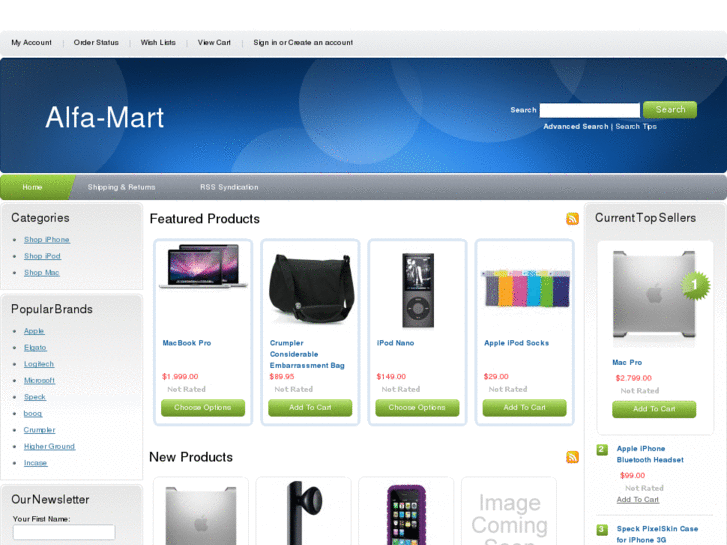The image size is (727, 545).
Task: Choose Options for MacBook Pro
Action: click(x=203, y=407)
